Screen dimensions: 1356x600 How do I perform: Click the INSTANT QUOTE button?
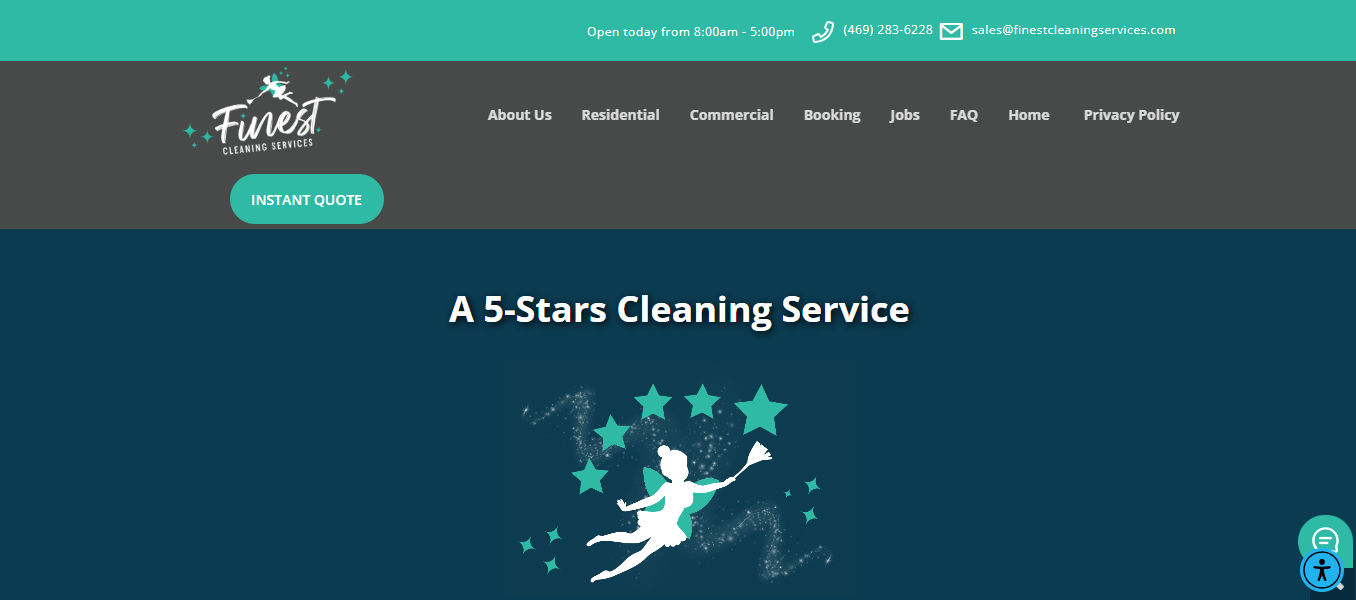pyautogui.click(x=307, y=199)
